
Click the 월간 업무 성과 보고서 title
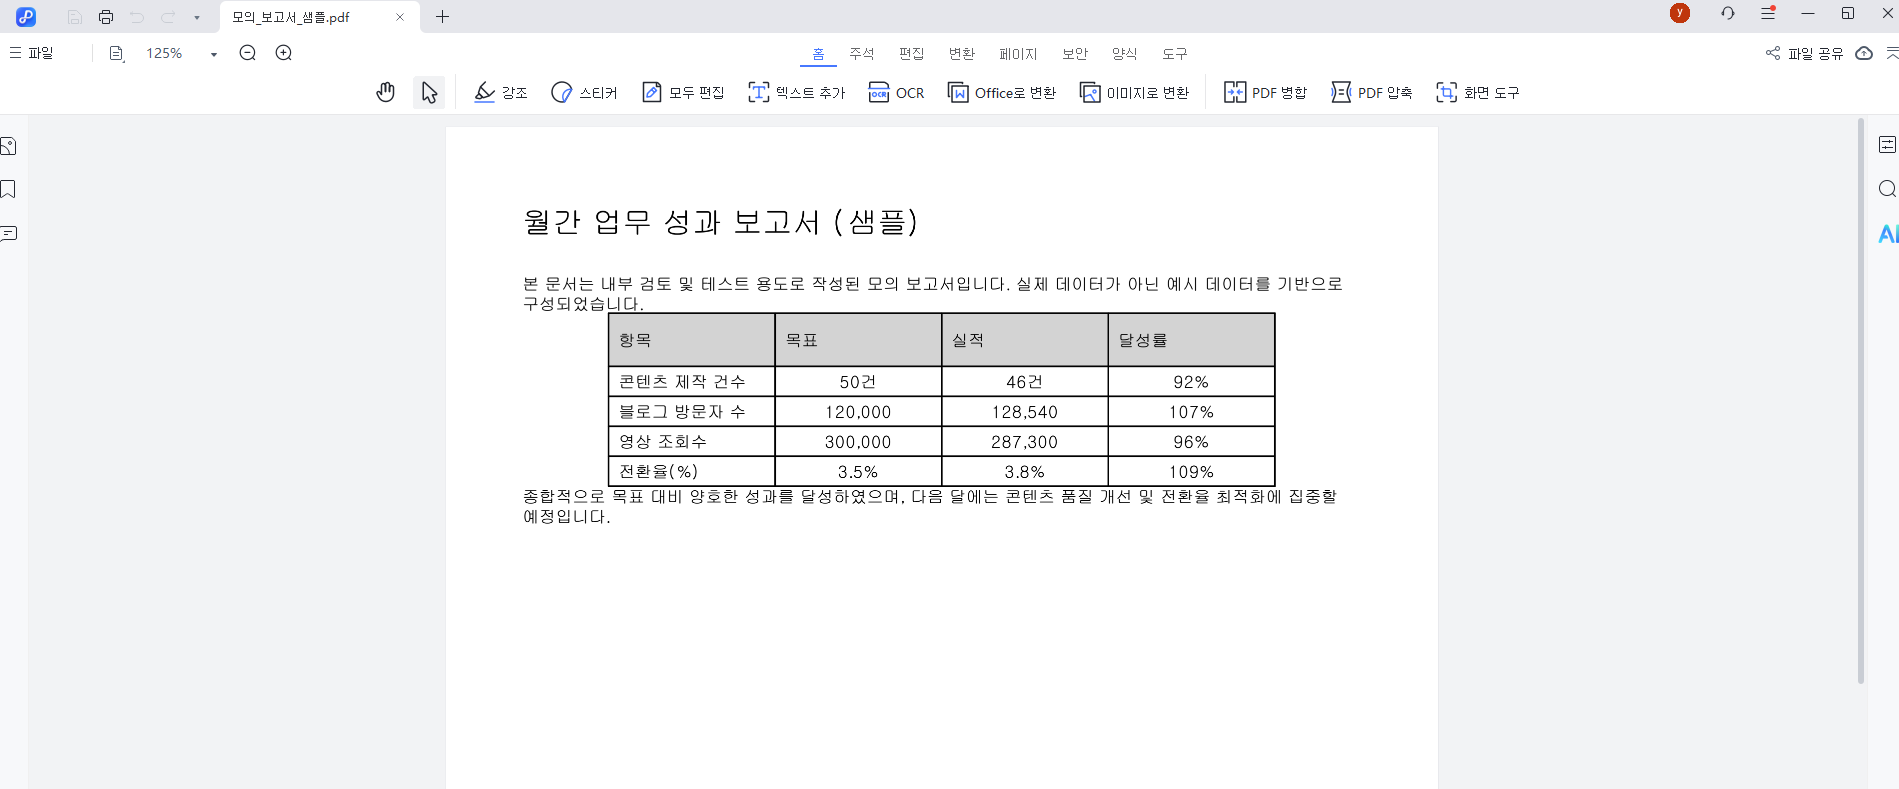(x=720, y=221)
